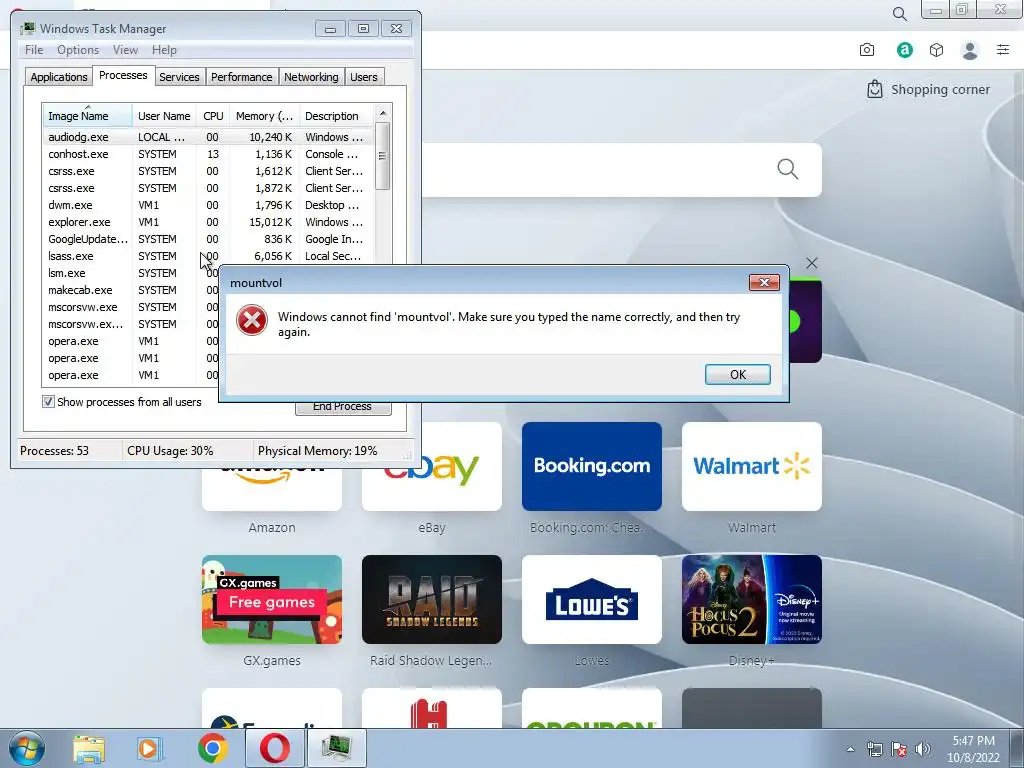Open the Opera profile avatar icon
This screenshot has width=1024, height=768.
click(x=970, y=50)
